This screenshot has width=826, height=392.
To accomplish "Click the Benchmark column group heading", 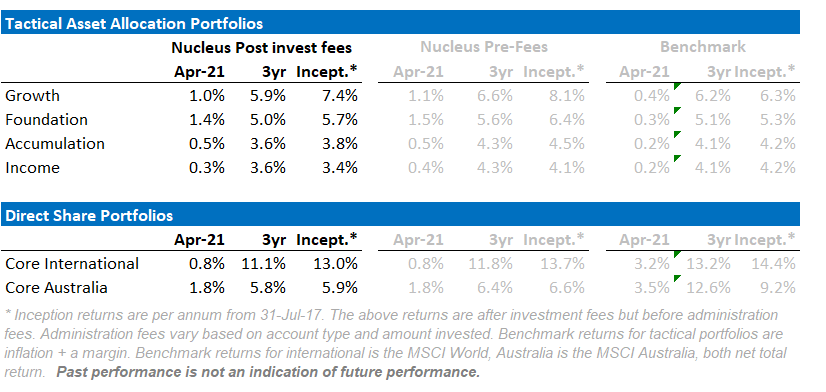I will point(703,47).
